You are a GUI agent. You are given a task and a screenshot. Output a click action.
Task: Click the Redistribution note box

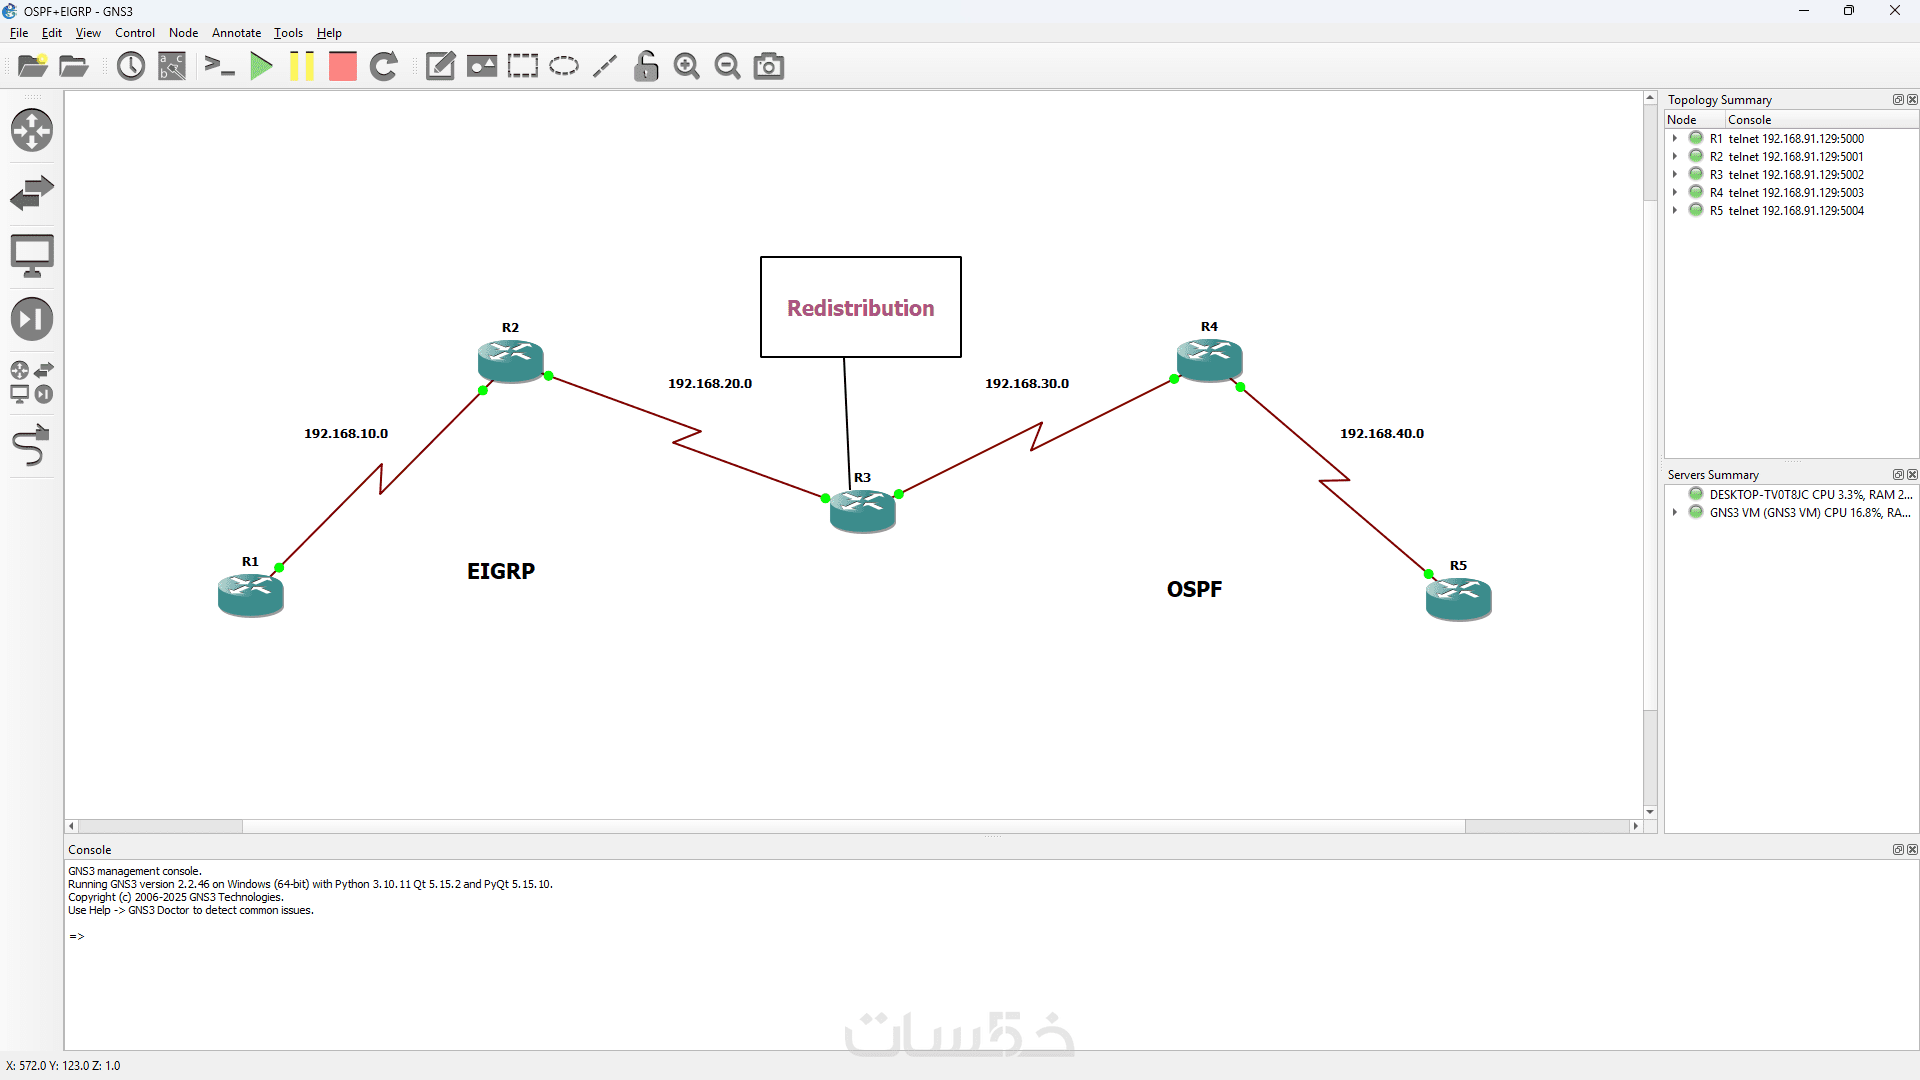point(860,307)
